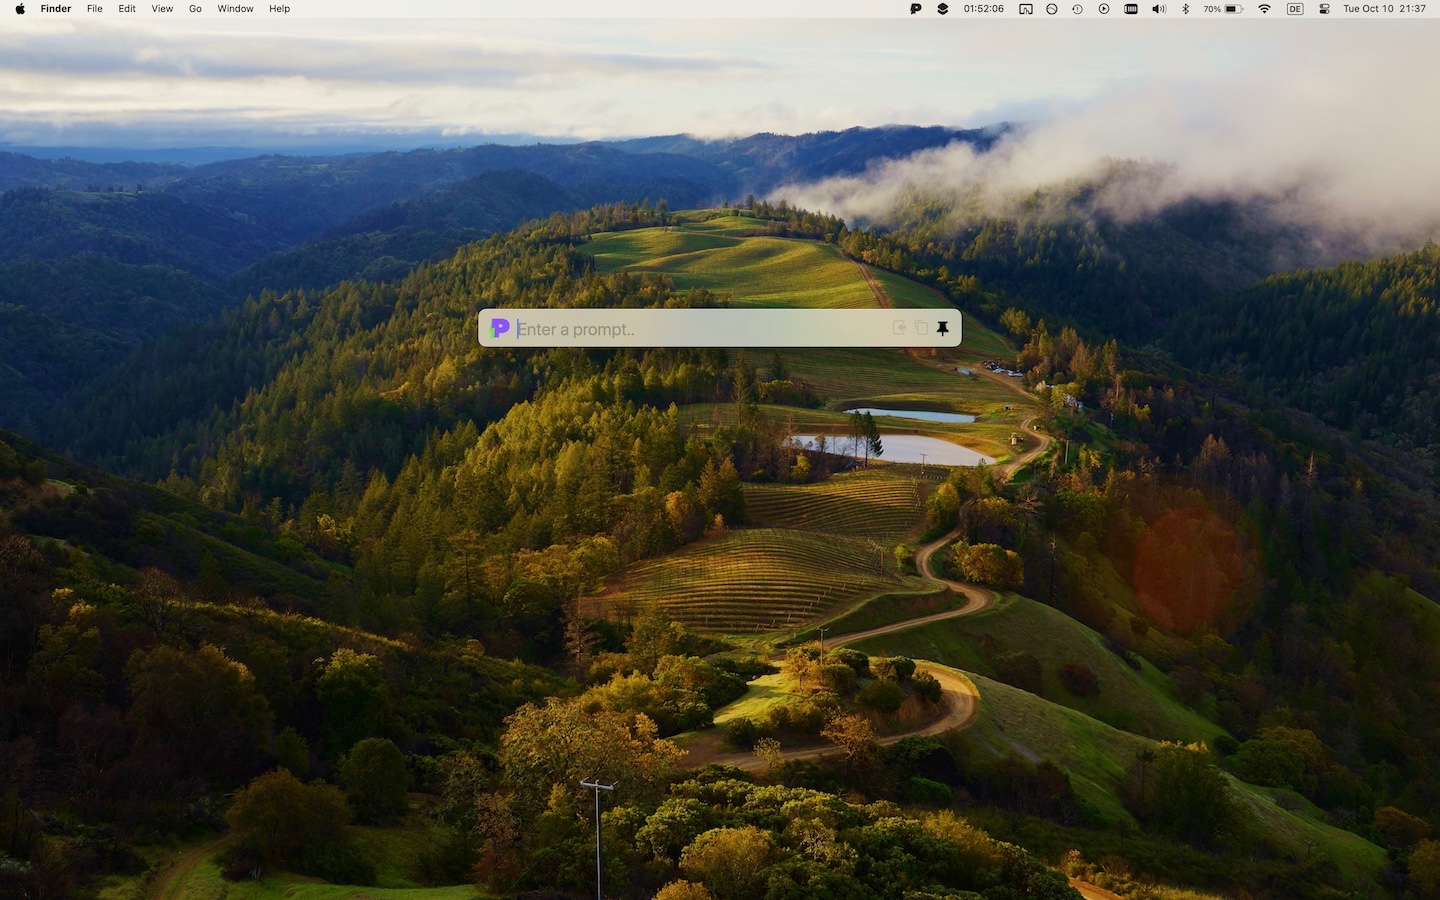
Task: Click the purple P logo in prompt bar
Action: coord(500,328)
